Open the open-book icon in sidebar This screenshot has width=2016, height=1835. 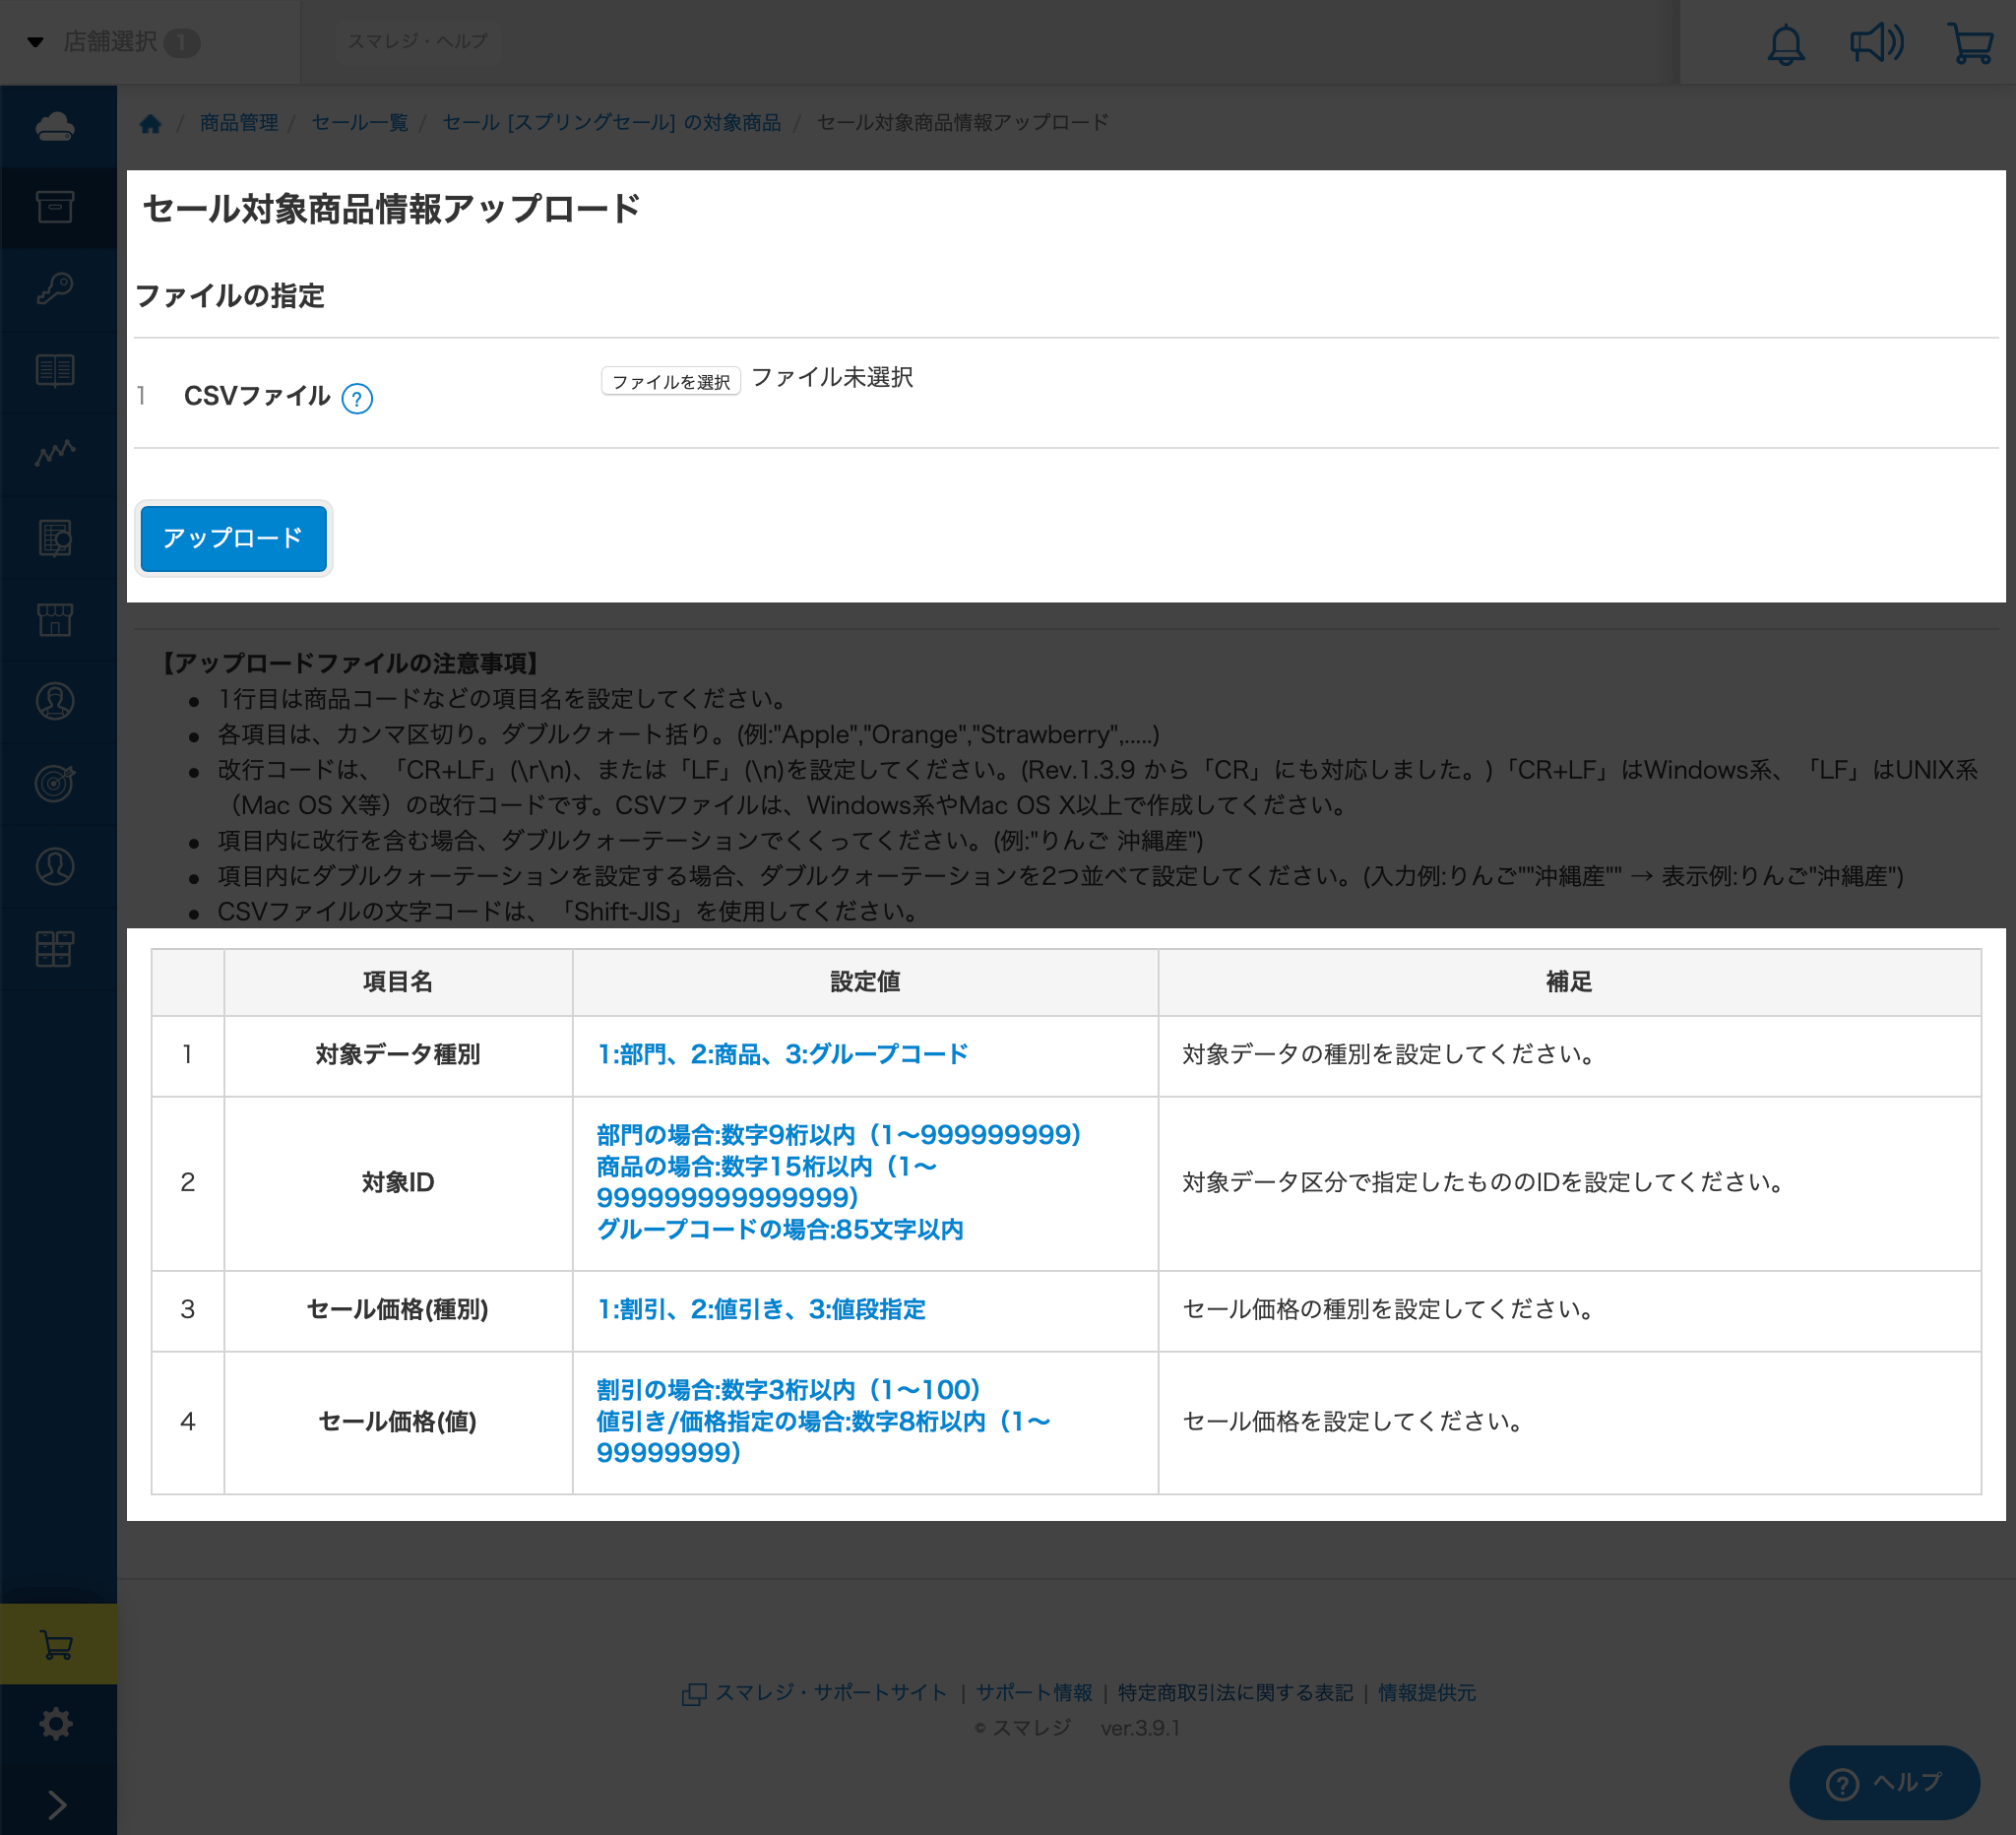tap(55, 371)
